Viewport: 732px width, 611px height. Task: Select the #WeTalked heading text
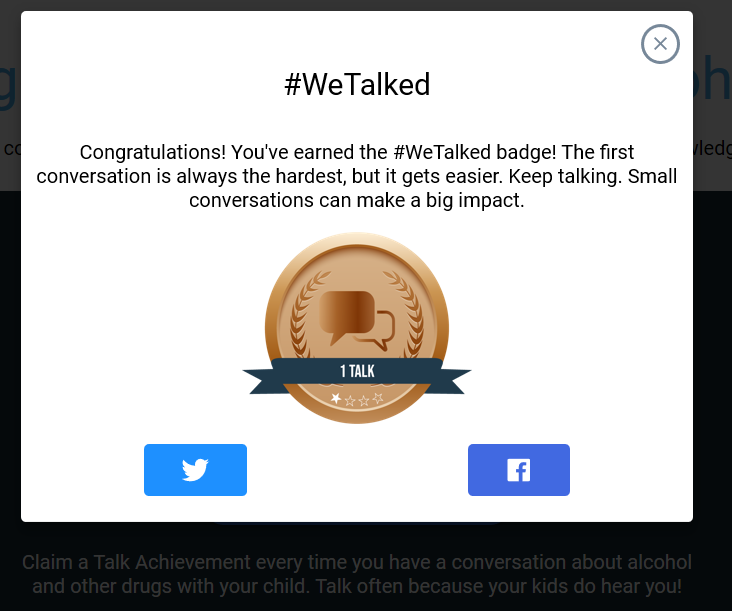pos(357,85)
